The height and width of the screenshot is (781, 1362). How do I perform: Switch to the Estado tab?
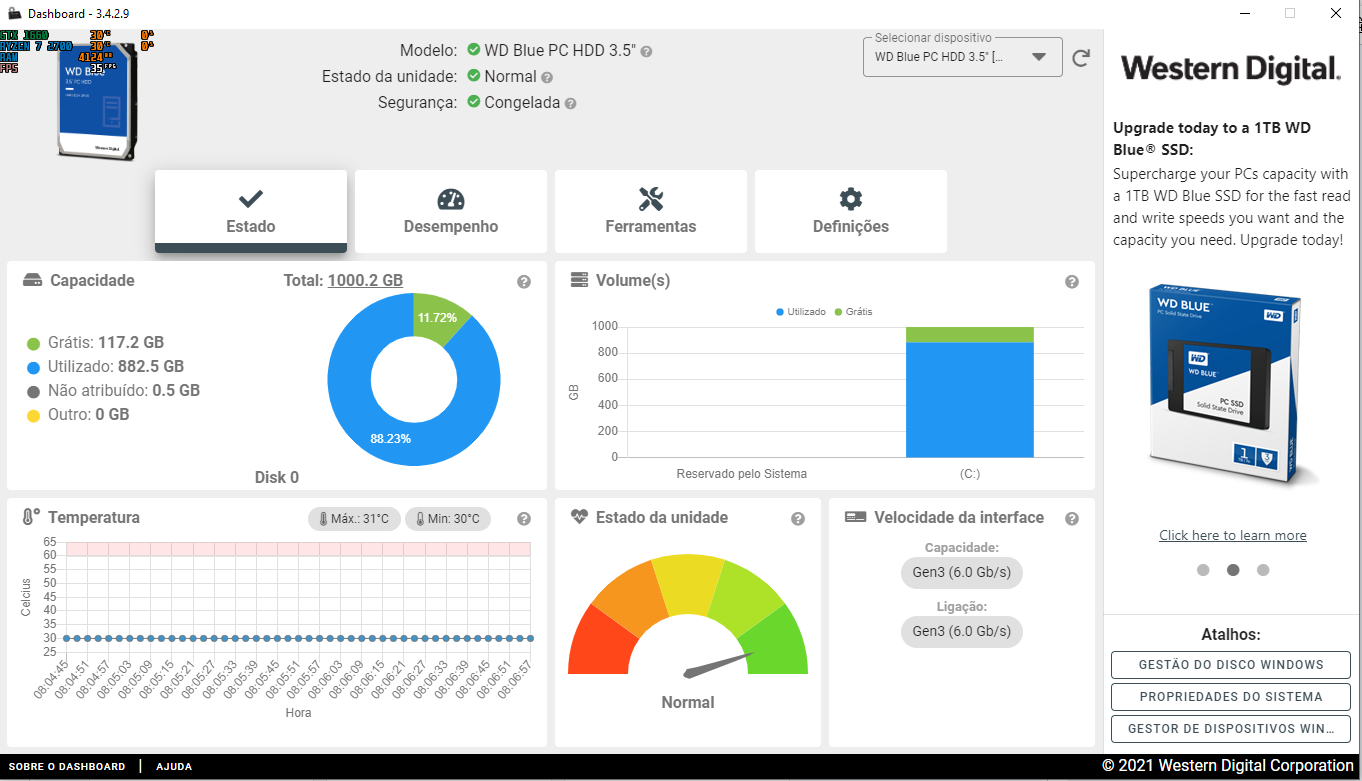pyautogui.click(x=251, y=211)
